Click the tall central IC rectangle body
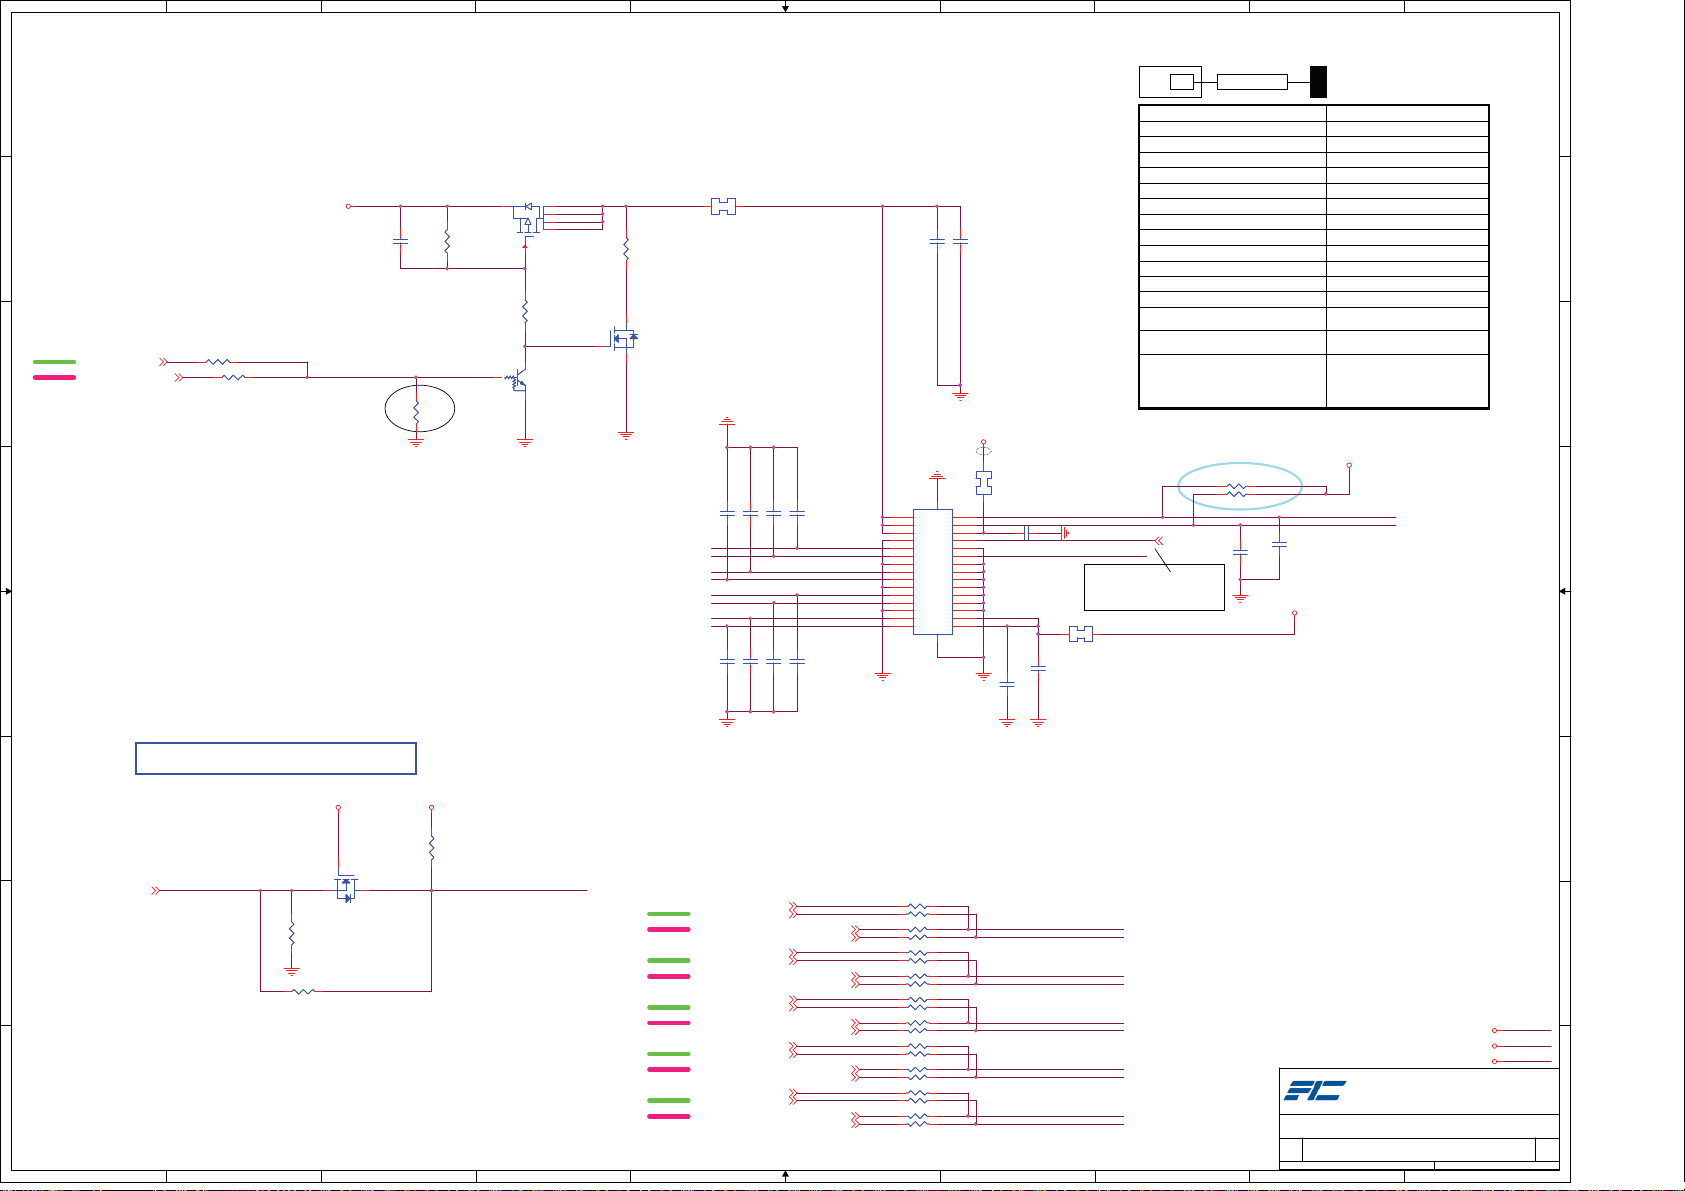This screenshot has height=1191, width=1685. pos(932,571)
